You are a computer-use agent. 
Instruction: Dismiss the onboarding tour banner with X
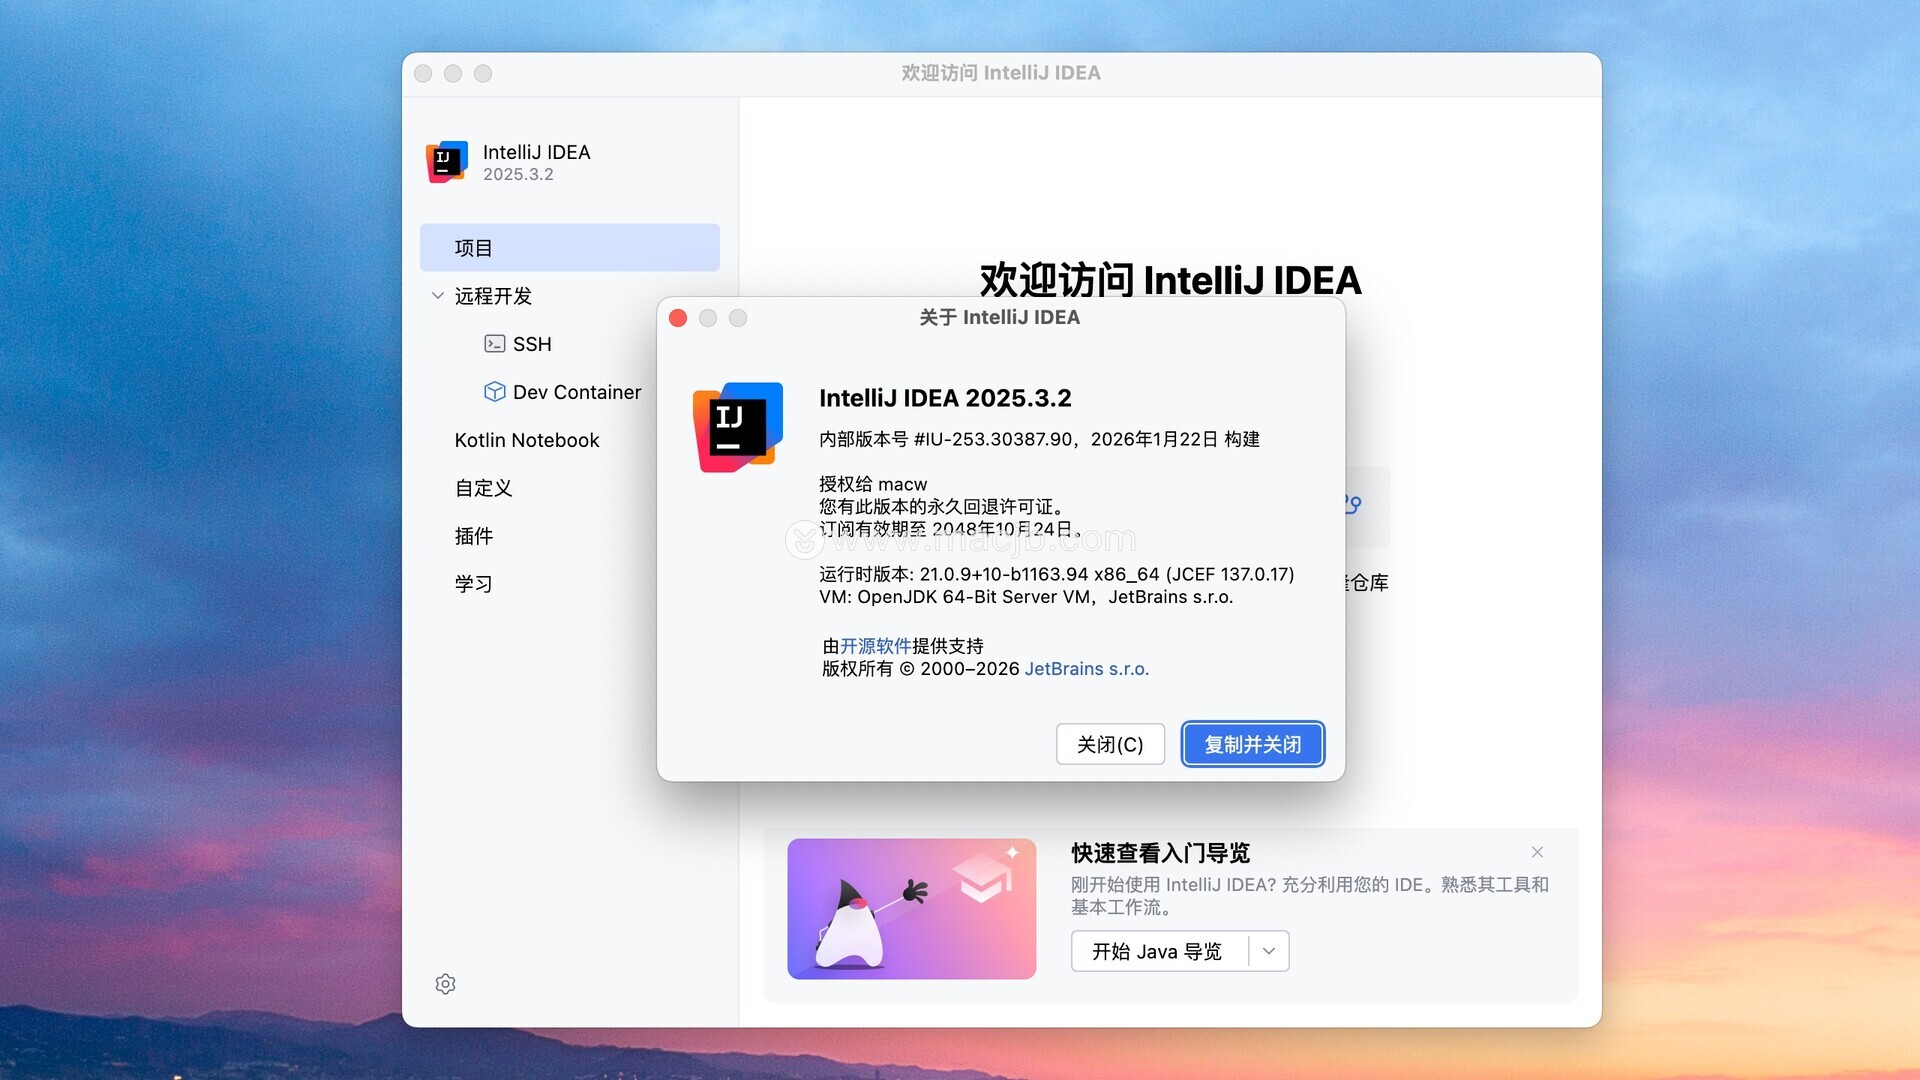point(1537,852)
